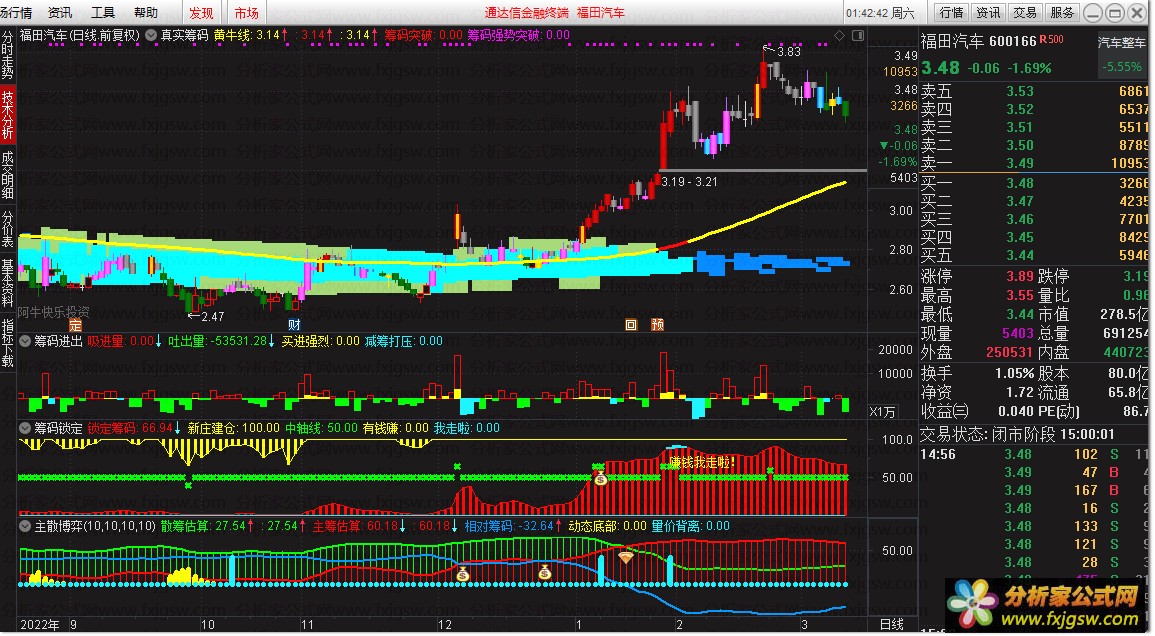
Task: Switch to the 发现 tab
Action: (x=201, y=13)
